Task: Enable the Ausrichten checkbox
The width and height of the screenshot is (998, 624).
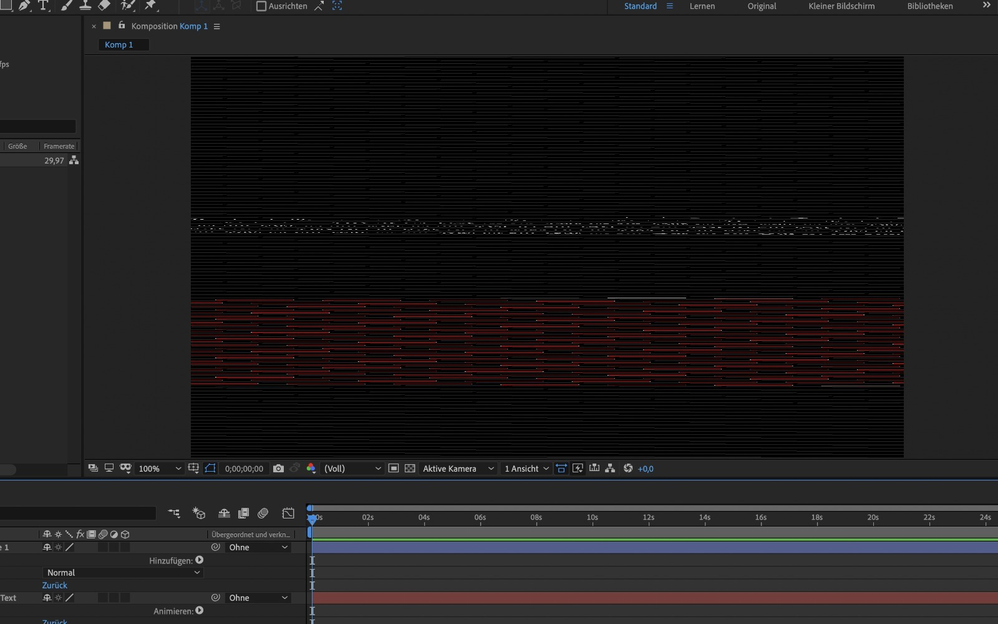Action: (x=261, y=6)
